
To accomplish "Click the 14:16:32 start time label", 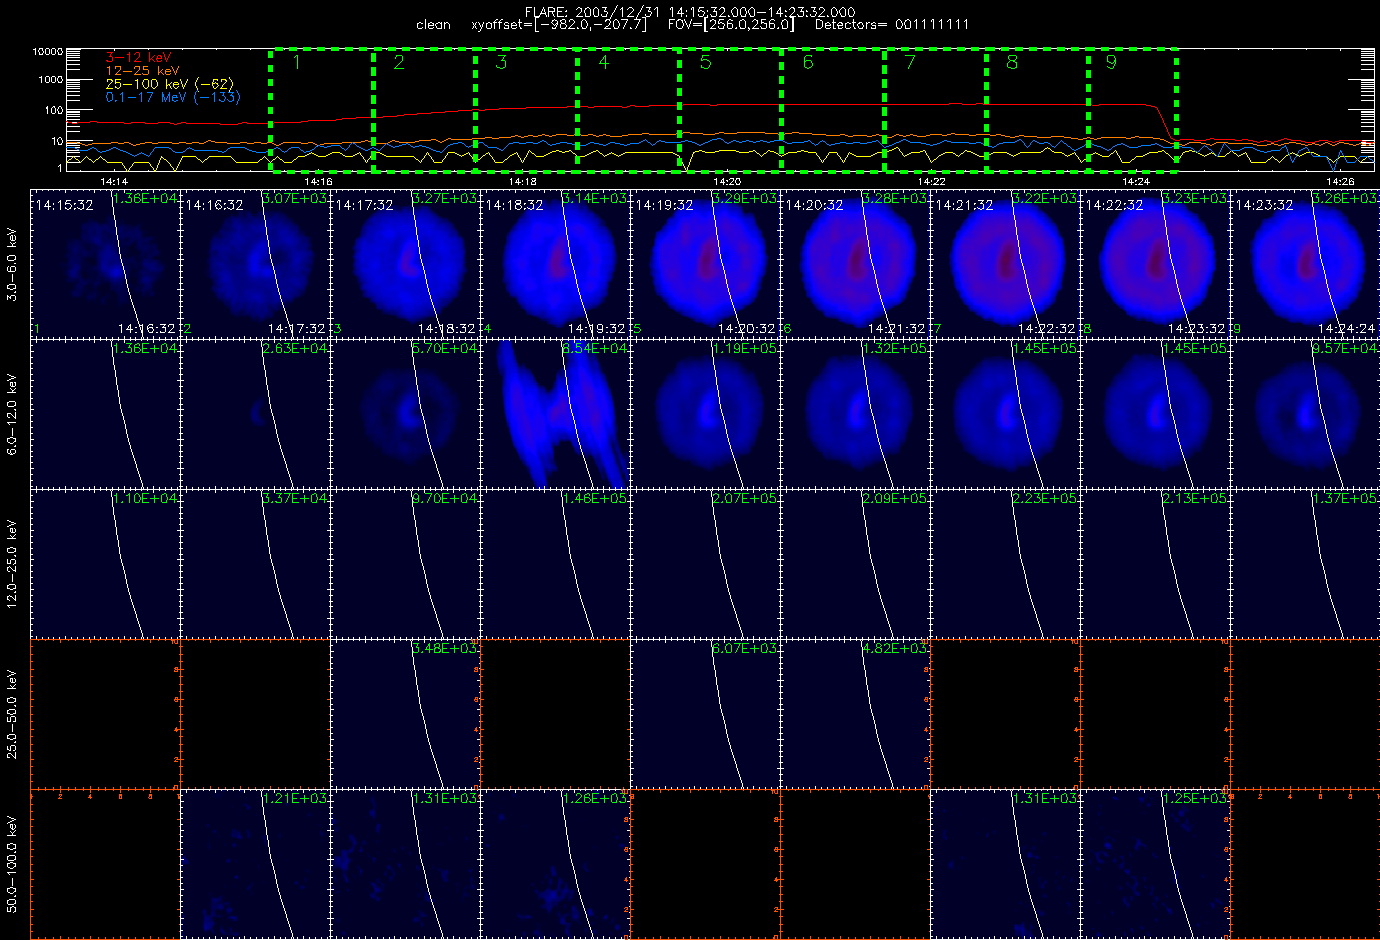I will click(x=214, y=205).
